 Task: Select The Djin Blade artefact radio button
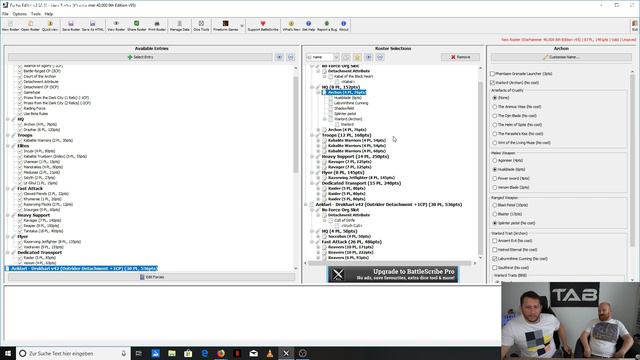tap(495, 116)
